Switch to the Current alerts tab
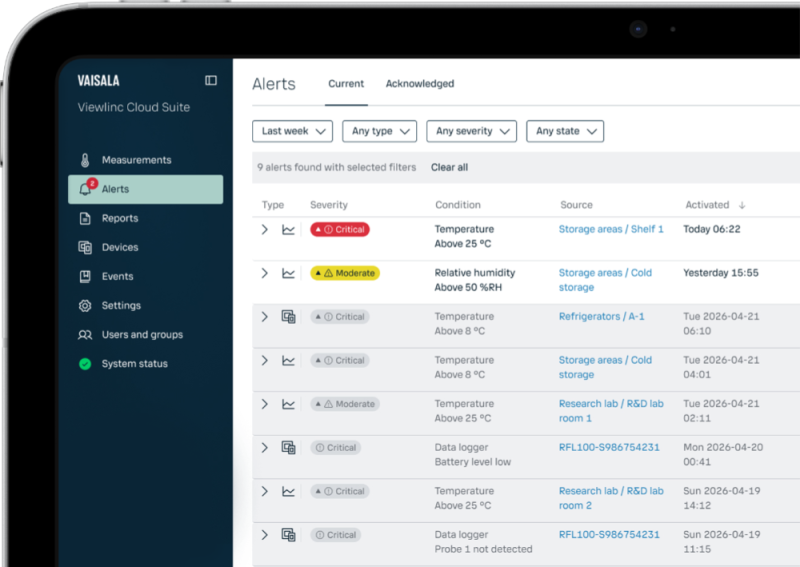The image size is (800, 567). 346,84
